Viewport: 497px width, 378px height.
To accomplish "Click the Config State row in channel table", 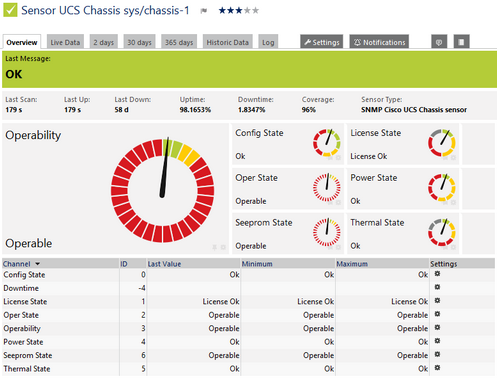I will coord(248,275).
